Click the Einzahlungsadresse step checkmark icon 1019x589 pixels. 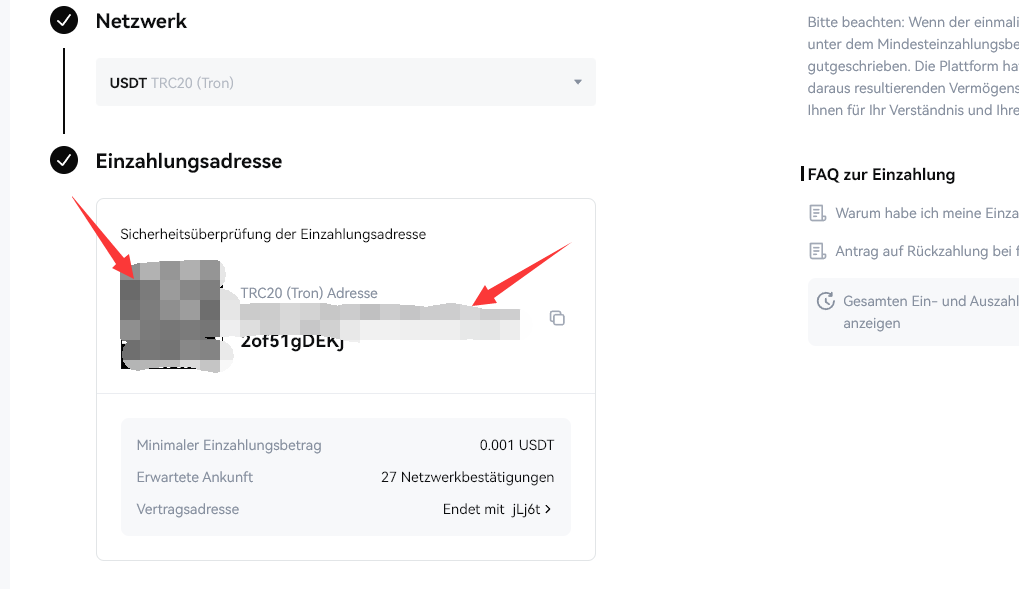click(x=64, y=160)
